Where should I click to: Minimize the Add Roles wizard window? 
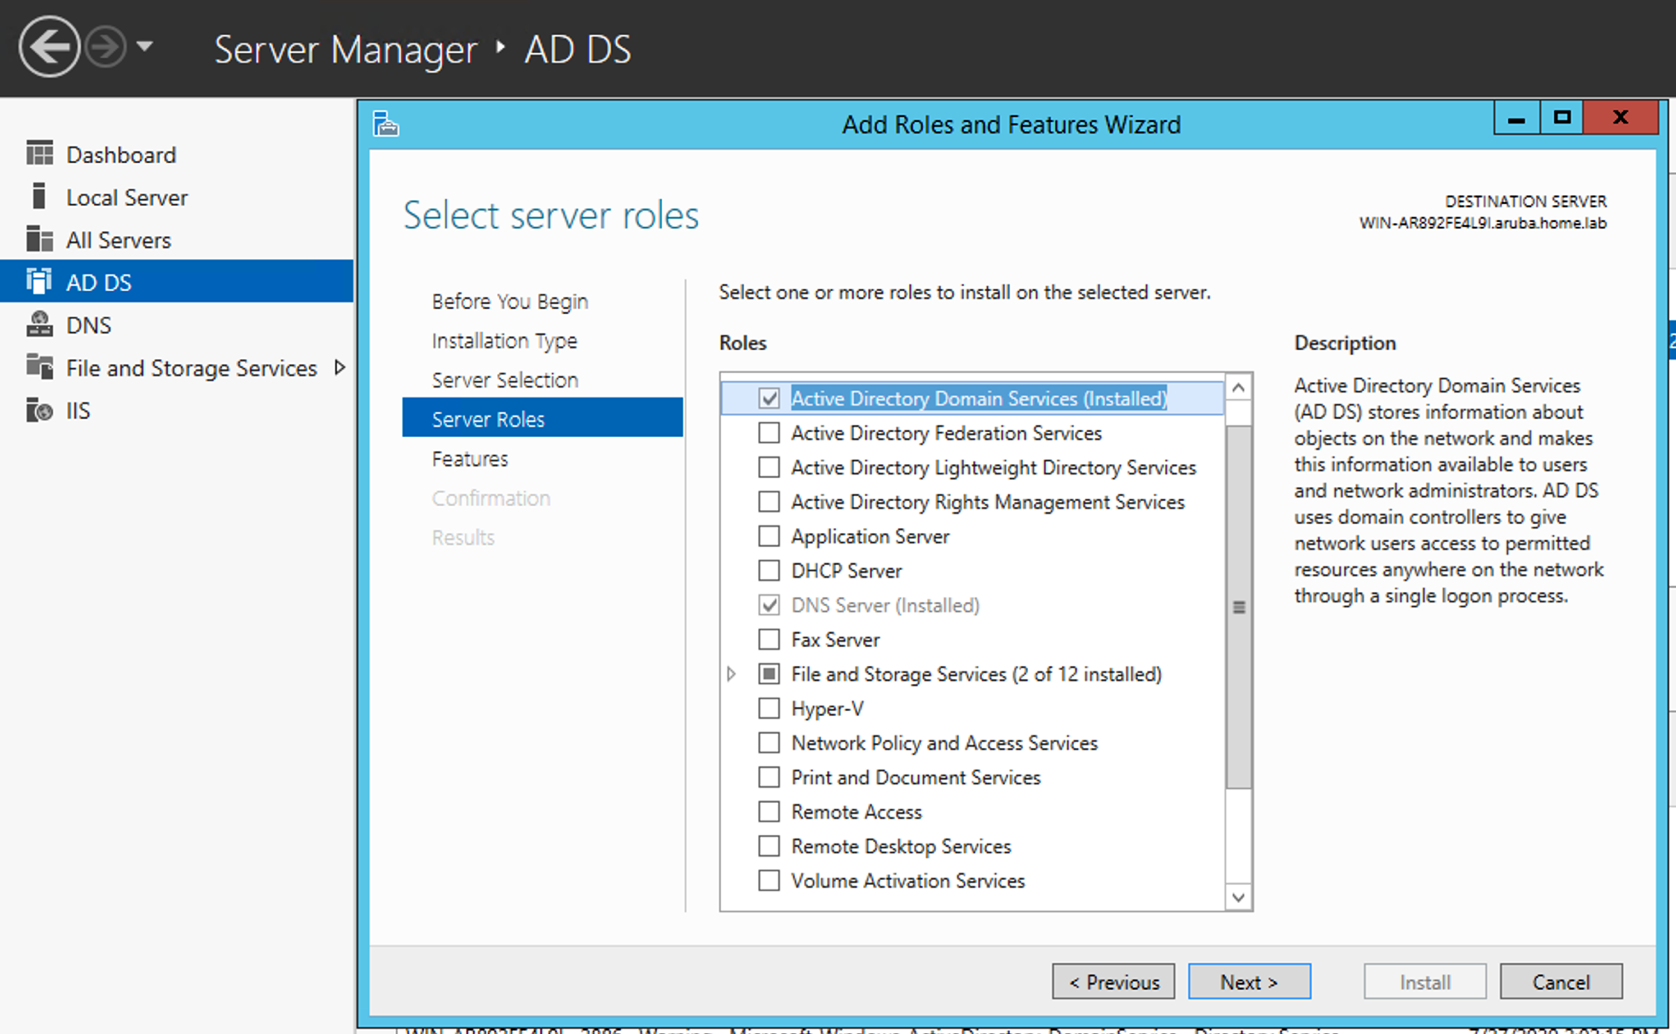1516,118
